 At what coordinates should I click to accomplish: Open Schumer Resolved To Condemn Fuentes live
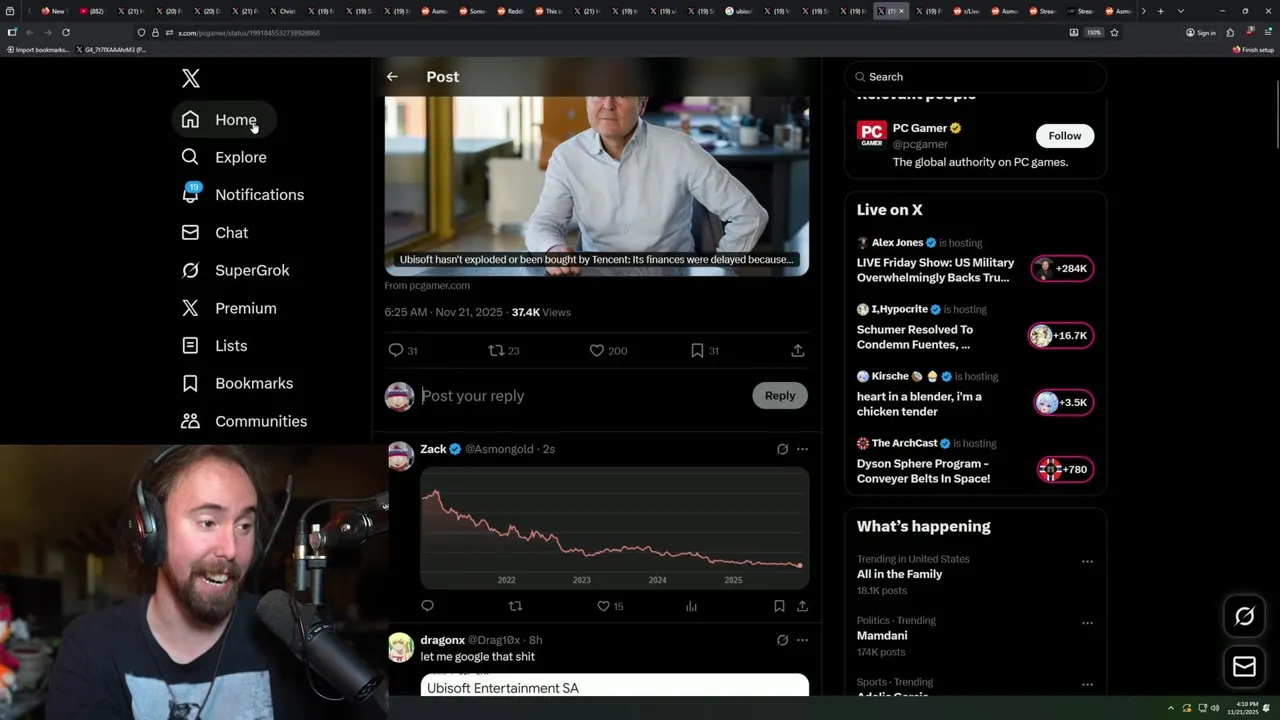point(915,337)
